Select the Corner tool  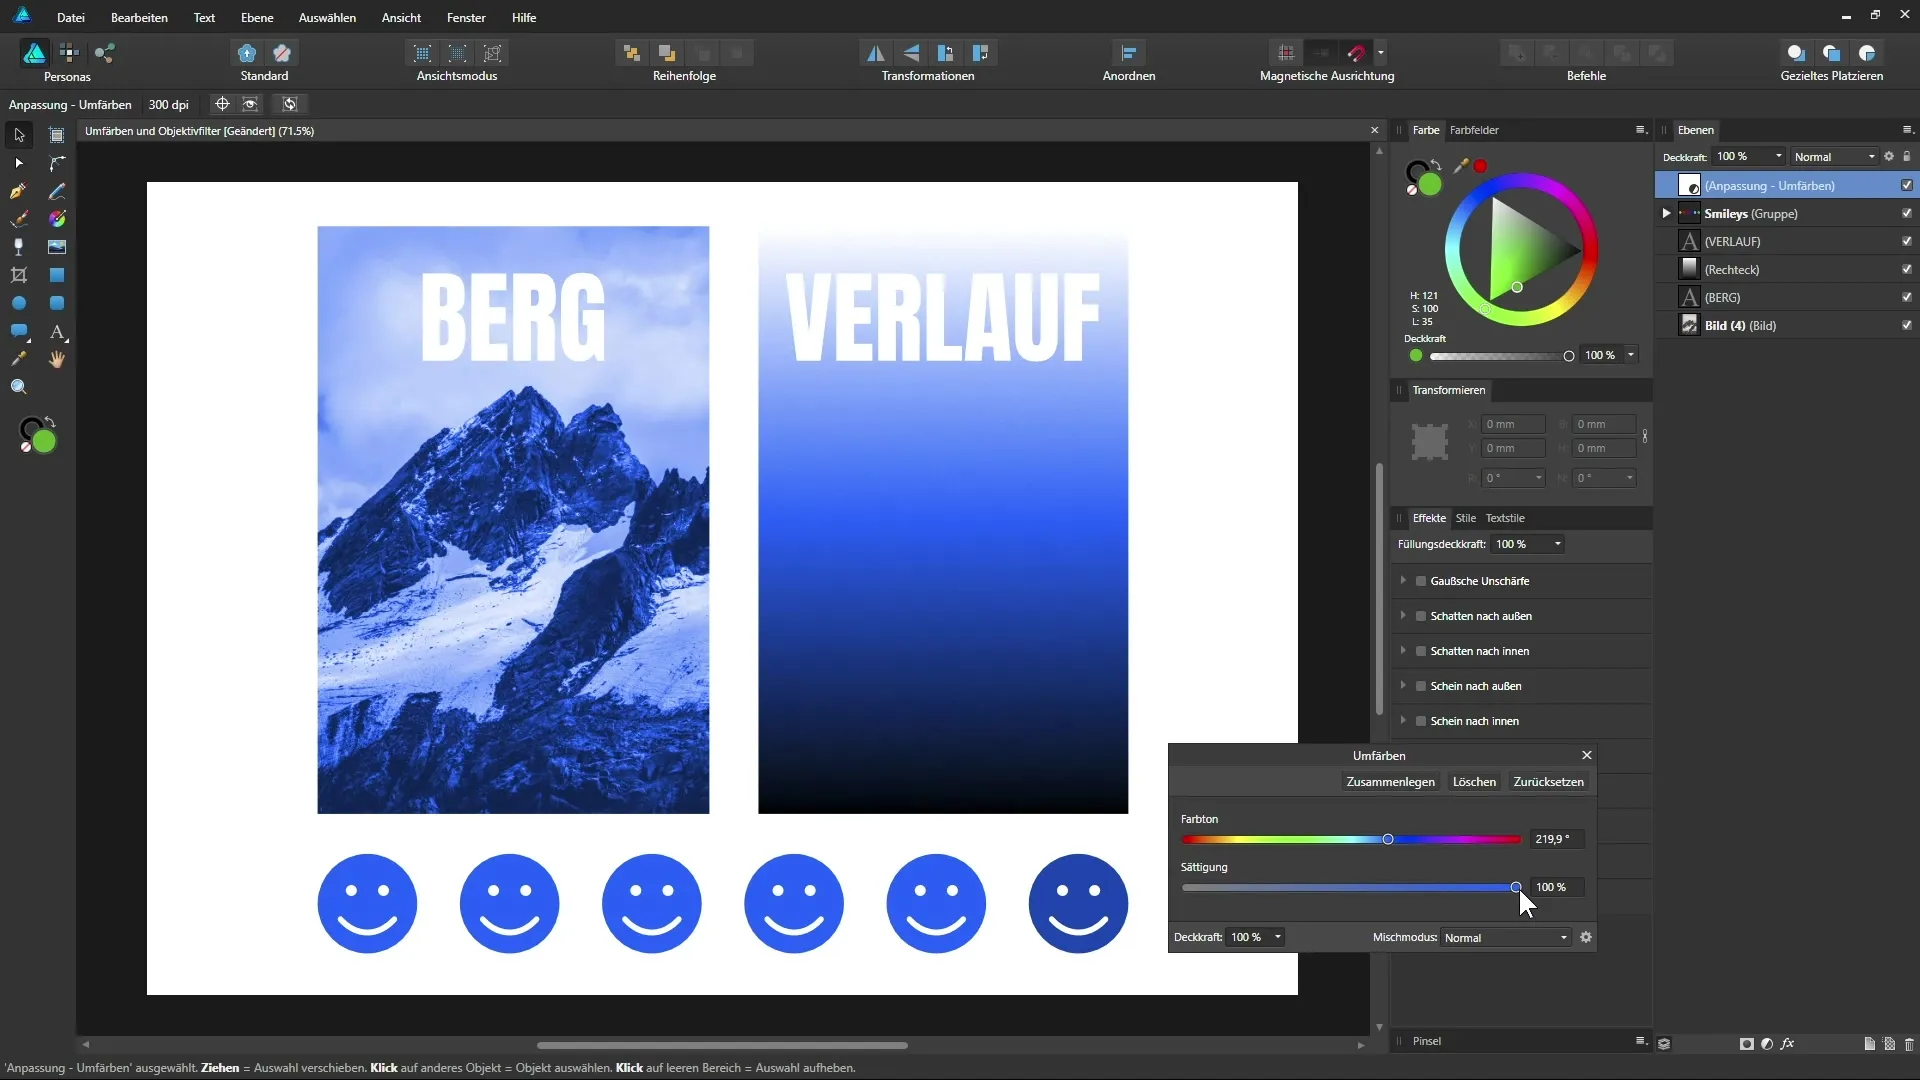[x=57, y=163]
